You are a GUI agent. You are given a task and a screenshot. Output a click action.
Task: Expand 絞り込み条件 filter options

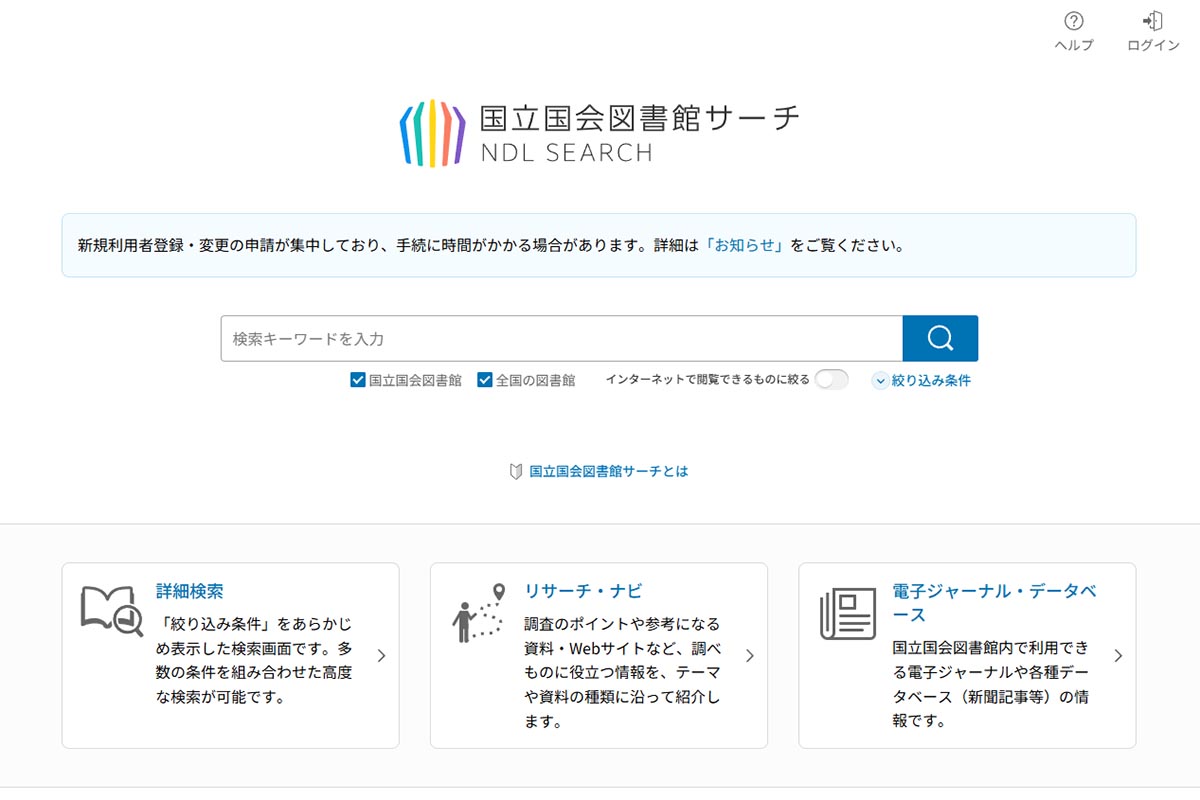coord(922,380)
